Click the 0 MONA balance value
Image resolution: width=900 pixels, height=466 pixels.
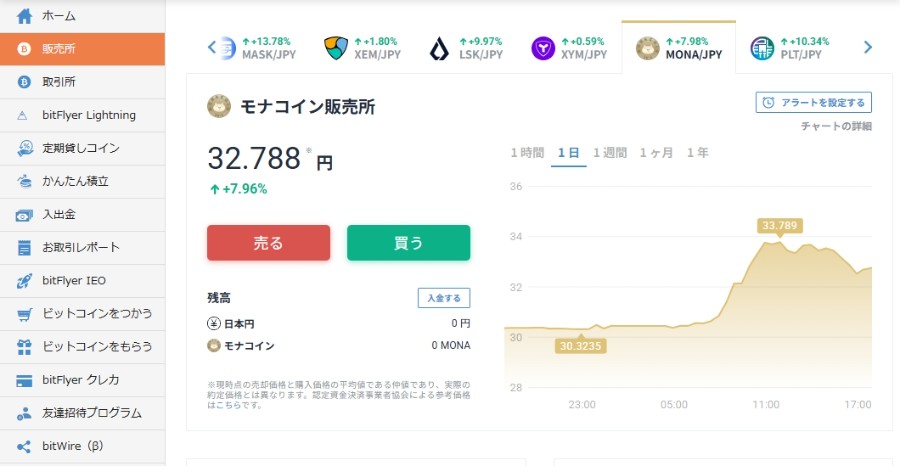[x=451, y=345]
